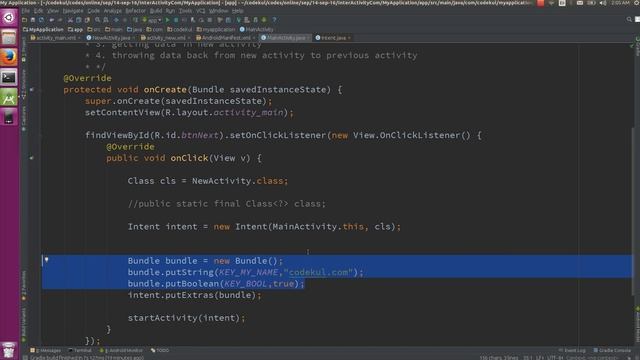Click the setContentView line of code
This screenshot has width=640, height=360.
coord(189,112)
